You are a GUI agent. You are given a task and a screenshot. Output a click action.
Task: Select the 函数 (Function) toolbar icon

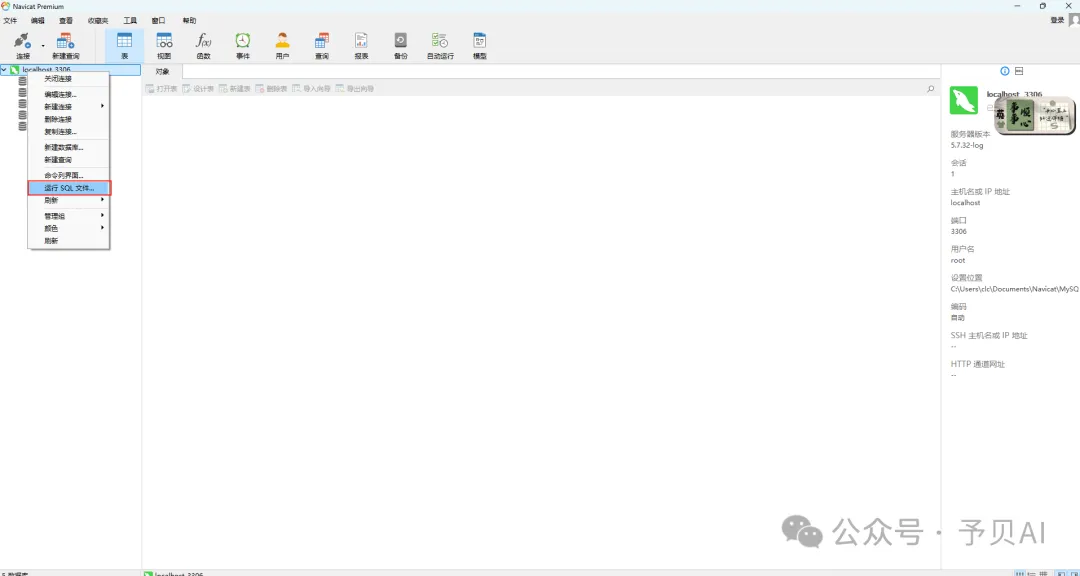[x=203, y=45]
